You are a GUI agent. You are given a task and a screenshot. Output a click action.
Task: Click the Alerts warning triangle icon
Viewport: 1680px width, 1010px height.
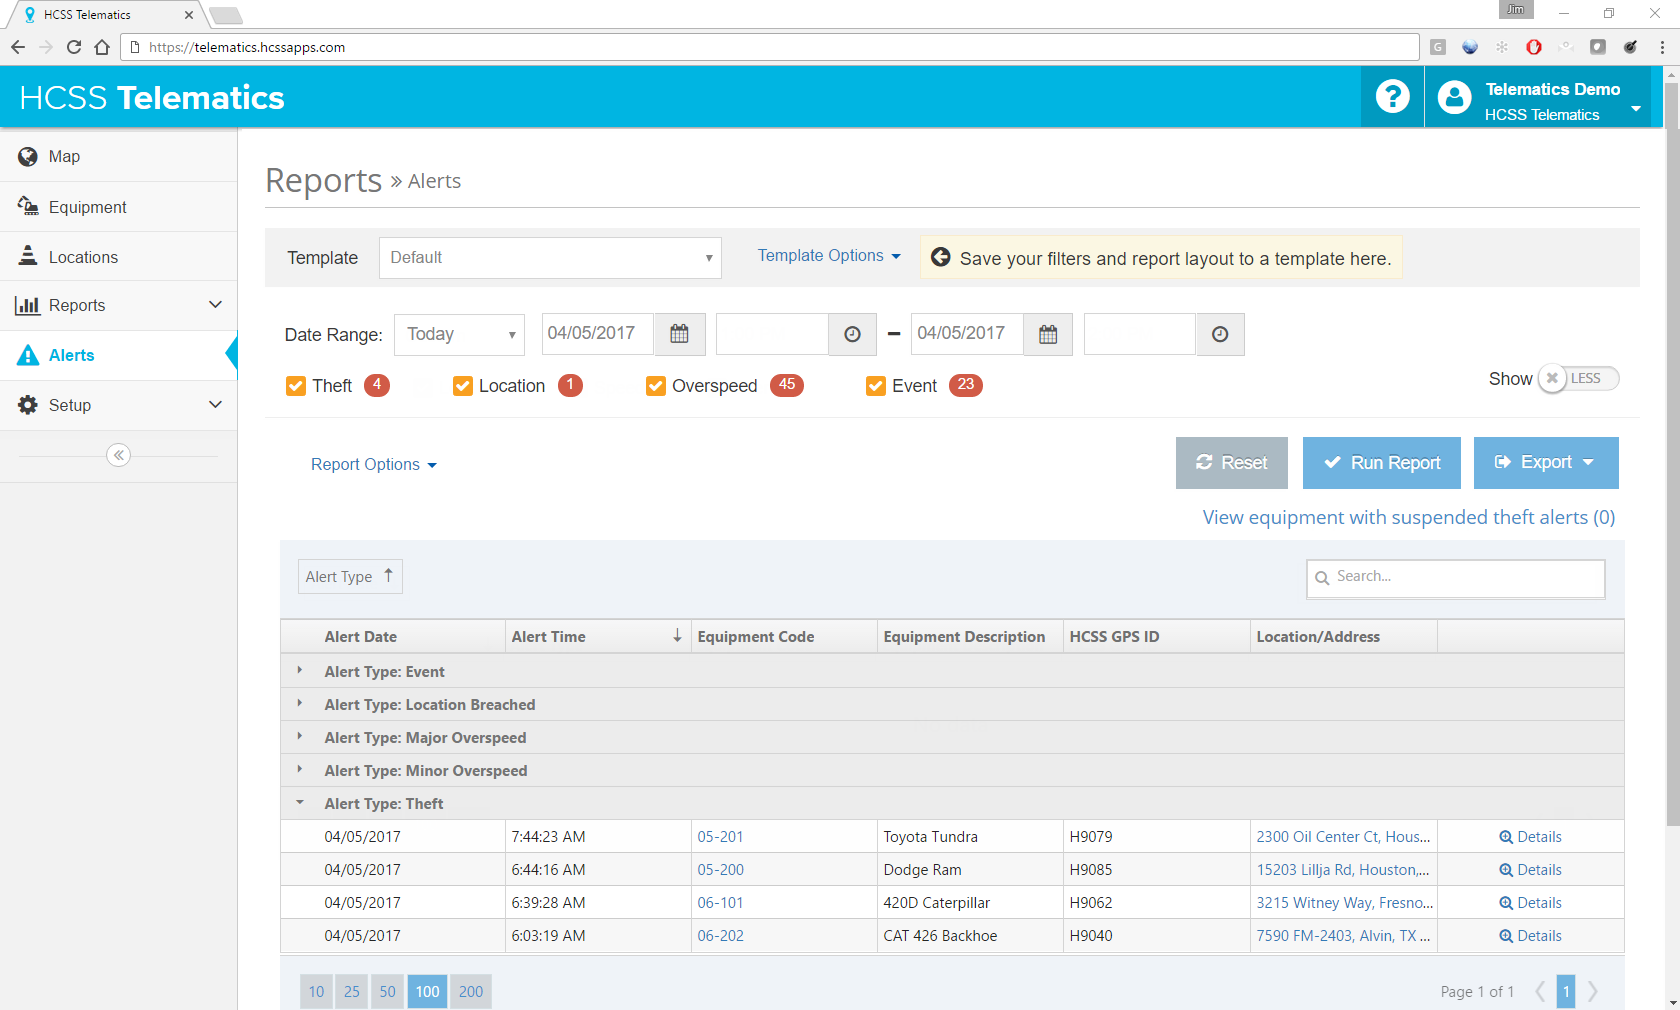pyautogui.click(x=28, y=355)
